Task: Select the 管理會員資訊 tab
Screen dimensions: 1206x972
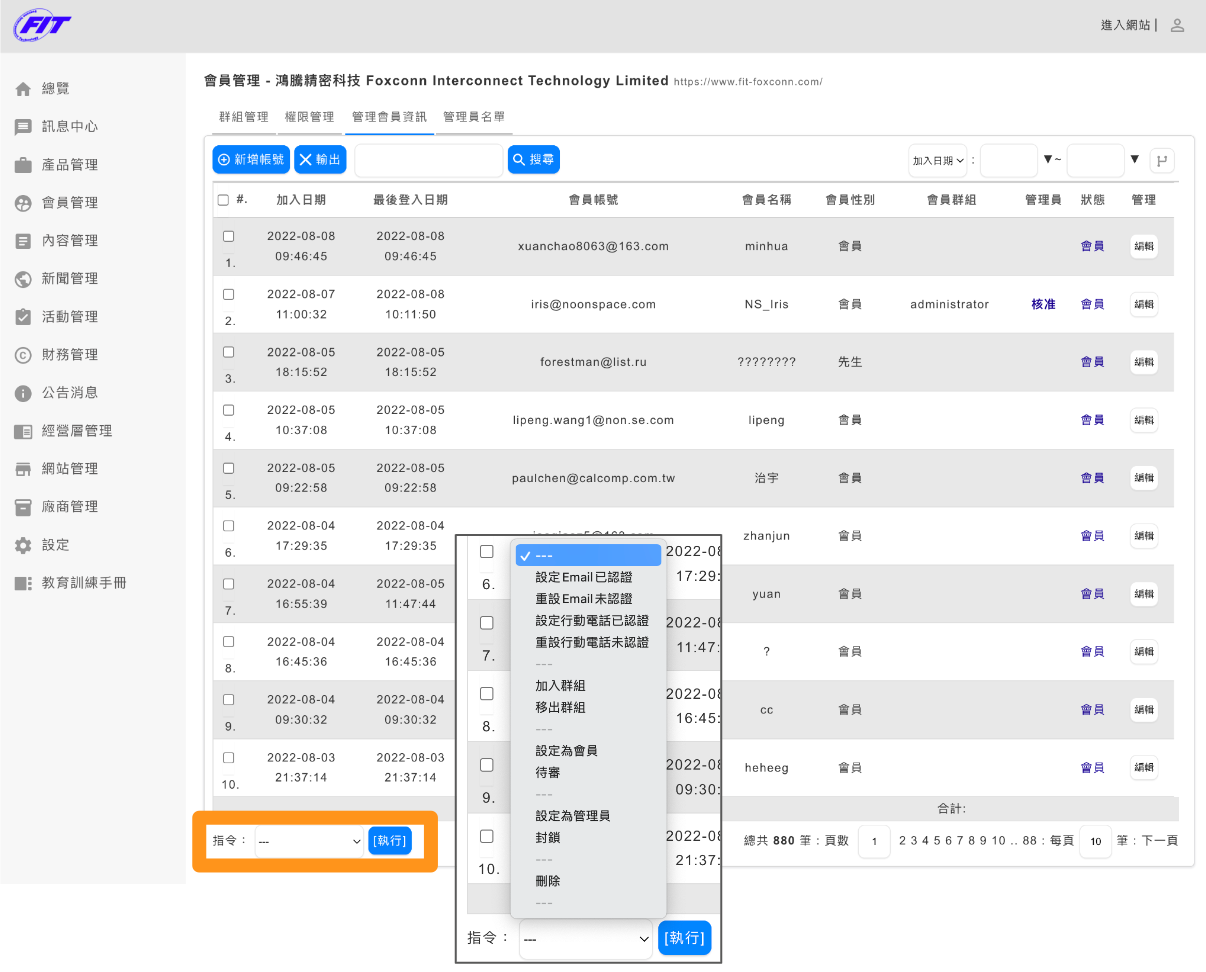Action: pyautogui.click(x=389, y=117)
